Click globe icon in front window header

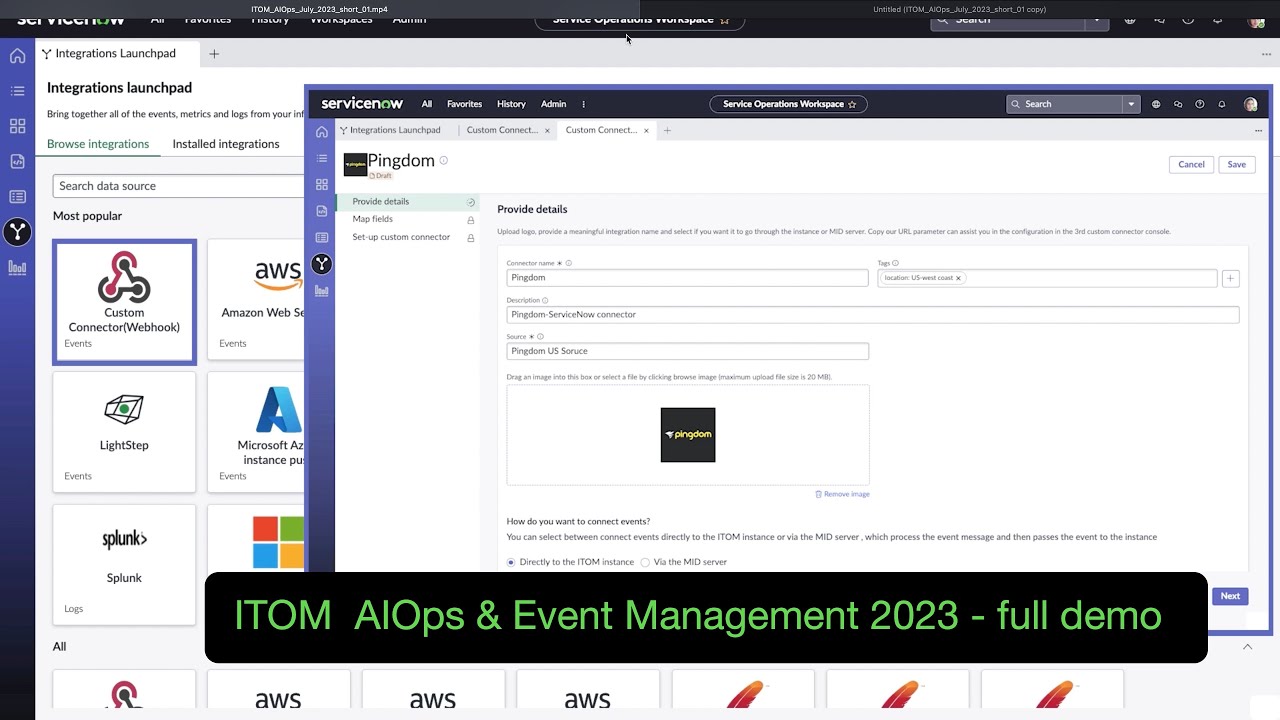pyautogui.click(x=1156, y=104)
